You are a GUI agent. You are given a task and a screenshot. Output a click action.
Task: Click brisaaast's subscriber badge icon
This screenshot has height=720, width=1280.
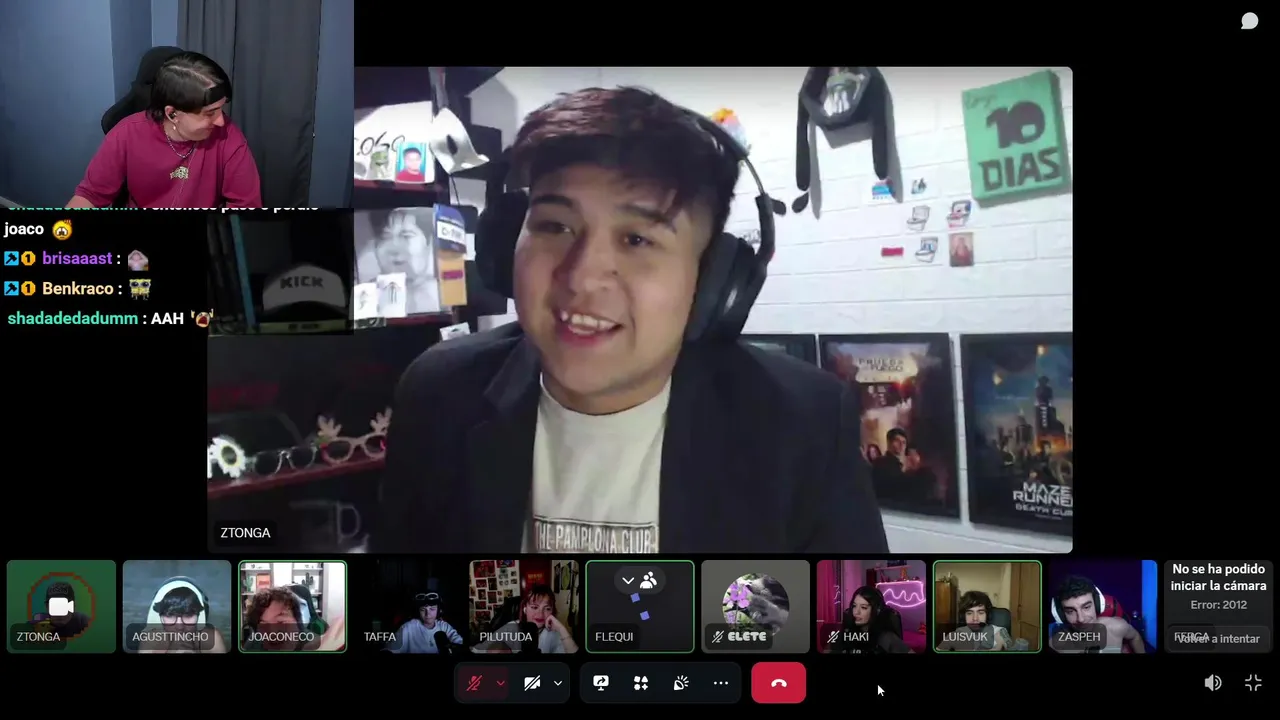point(28,258)
